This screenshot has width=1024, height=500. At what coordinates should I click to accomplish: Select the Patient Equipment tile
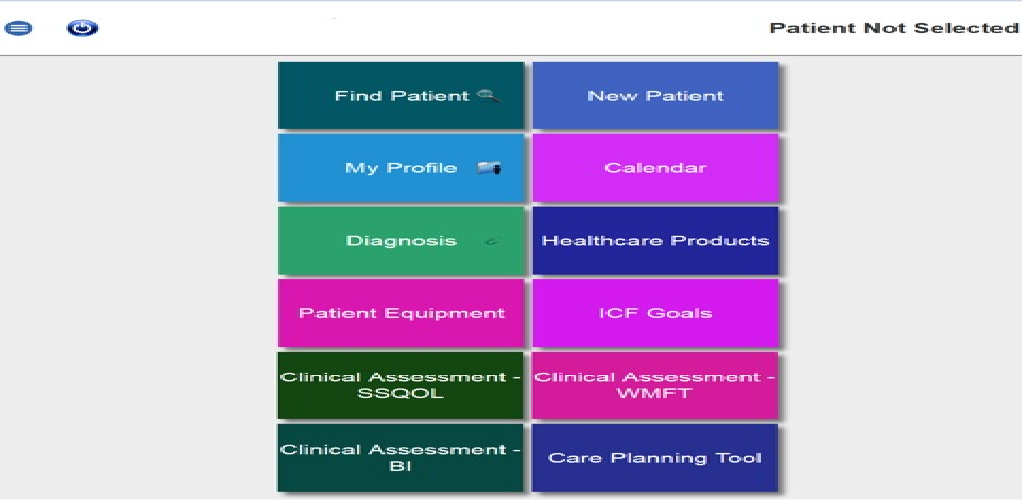[x=401, y=313]
